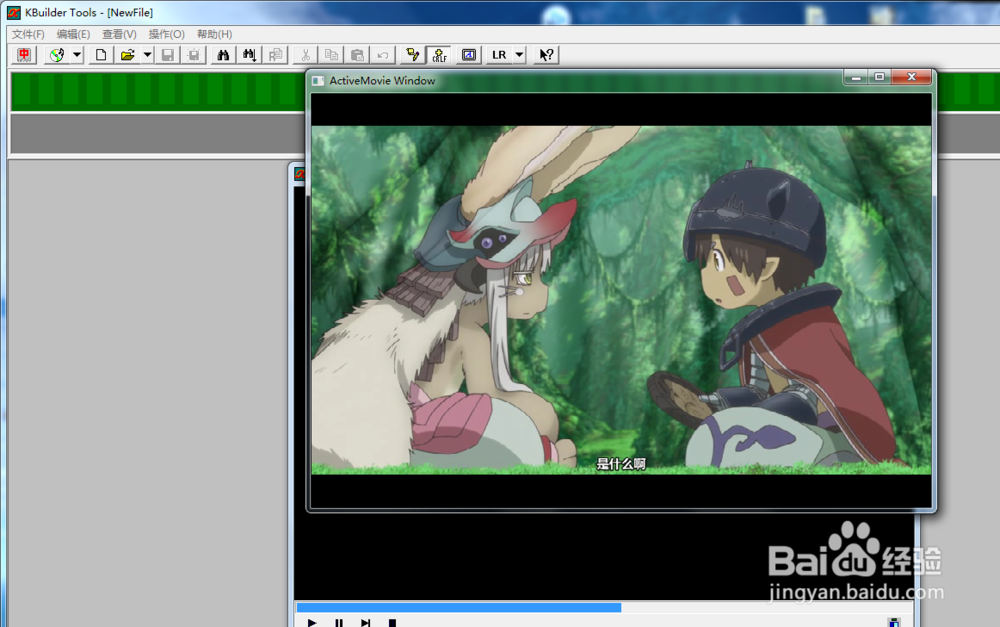Minimize the ActiveMovie Window

coord(856,77)
